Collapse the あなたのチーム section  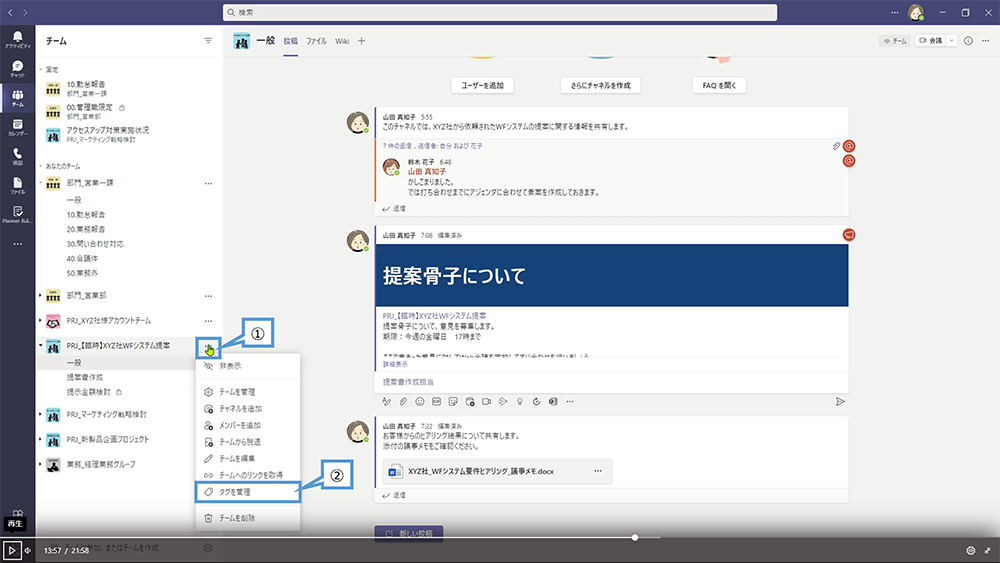[41, 166]
